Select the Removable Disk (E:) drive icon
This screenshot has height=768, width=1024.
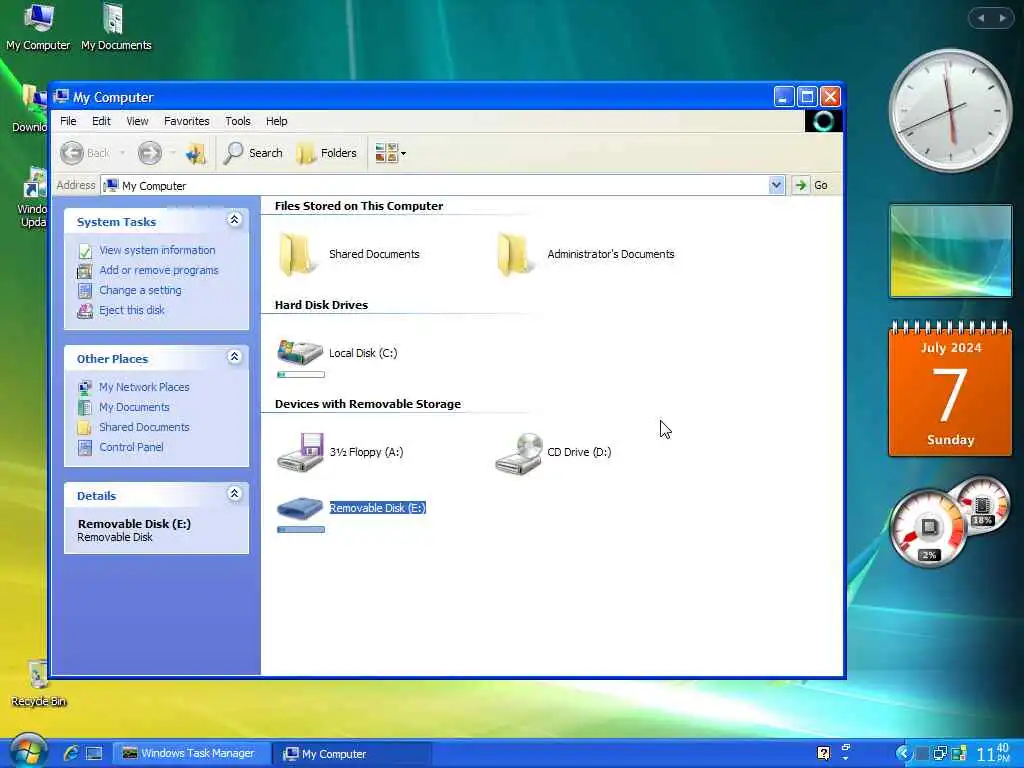pos(300,508)
